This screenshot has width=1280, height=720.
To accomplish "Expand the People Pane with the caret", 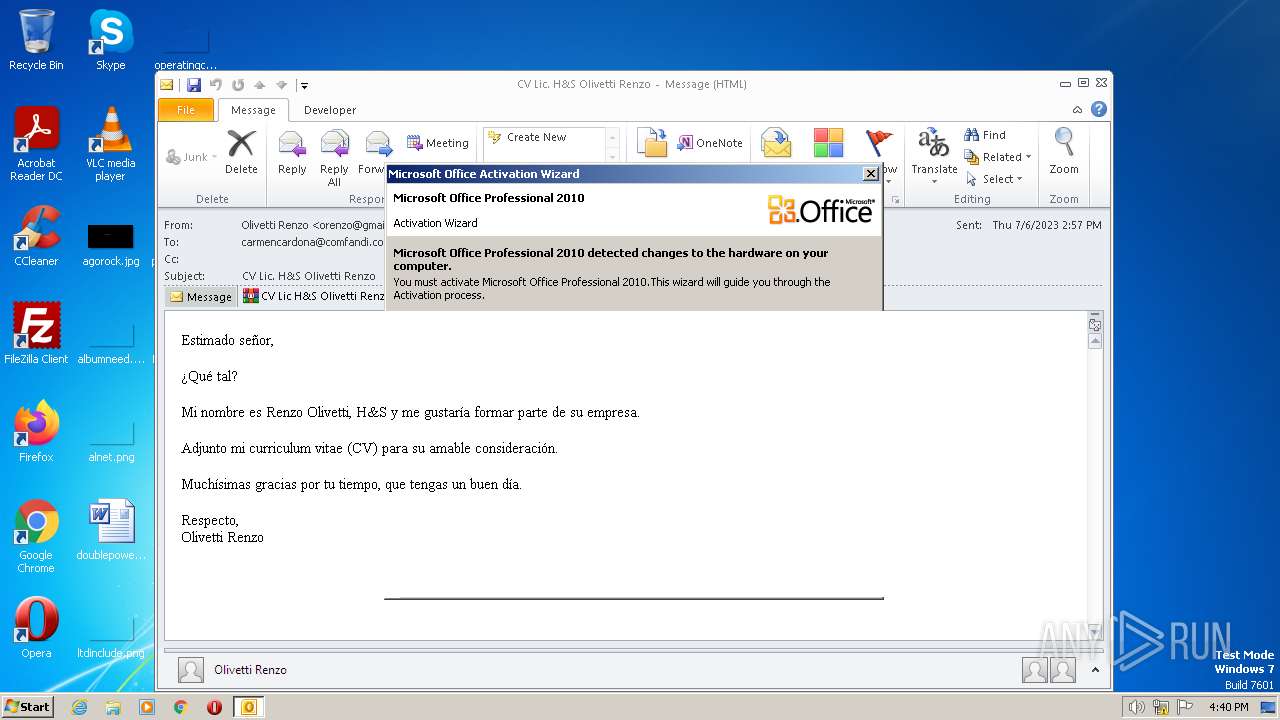I will 1095,670.
